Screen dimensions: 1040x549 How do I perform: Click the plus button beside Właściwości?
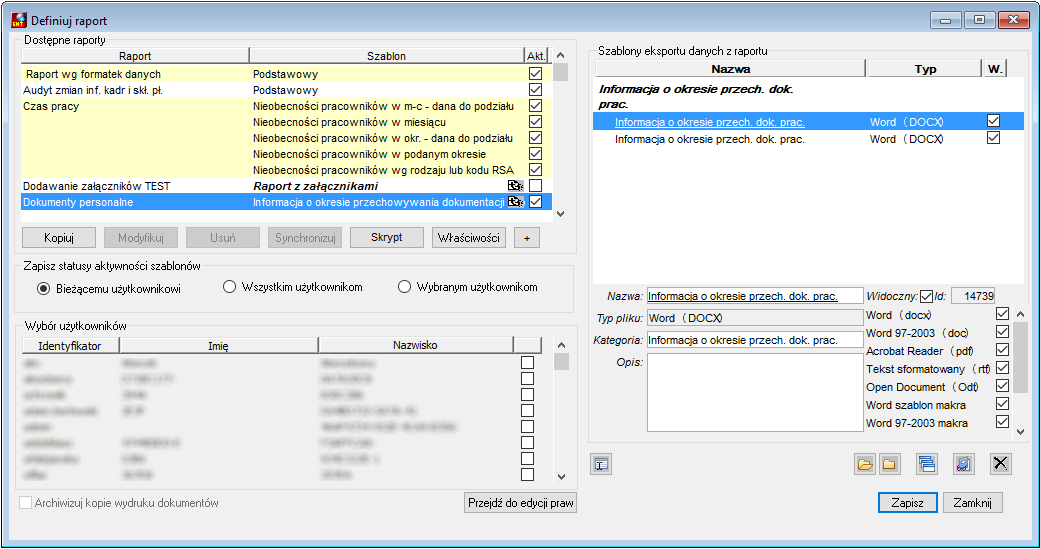(x=527, y=237)
